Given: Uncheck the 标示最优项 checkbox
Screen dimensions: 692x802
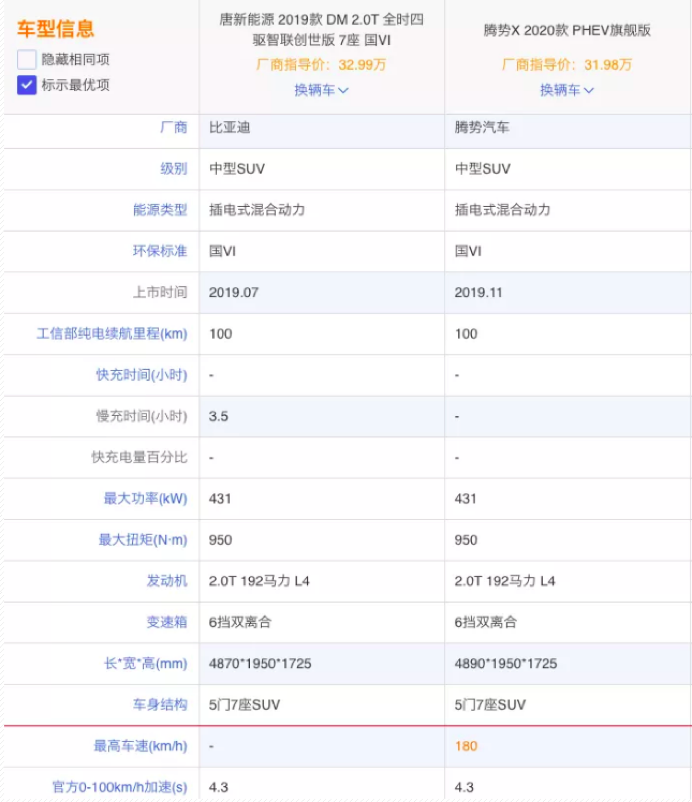Looking at the screenshot, I should (27, 85).
